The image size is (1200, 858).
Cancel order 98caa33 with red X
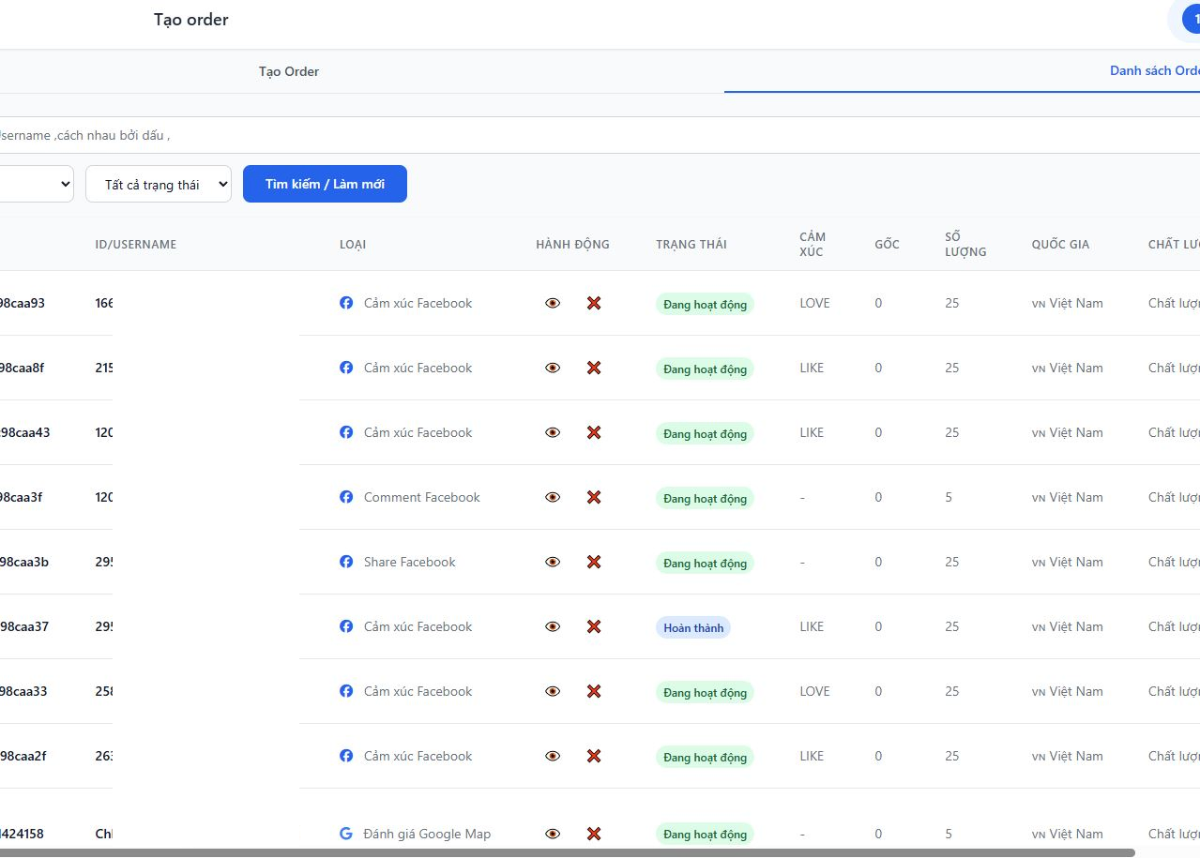click(594, 691)
